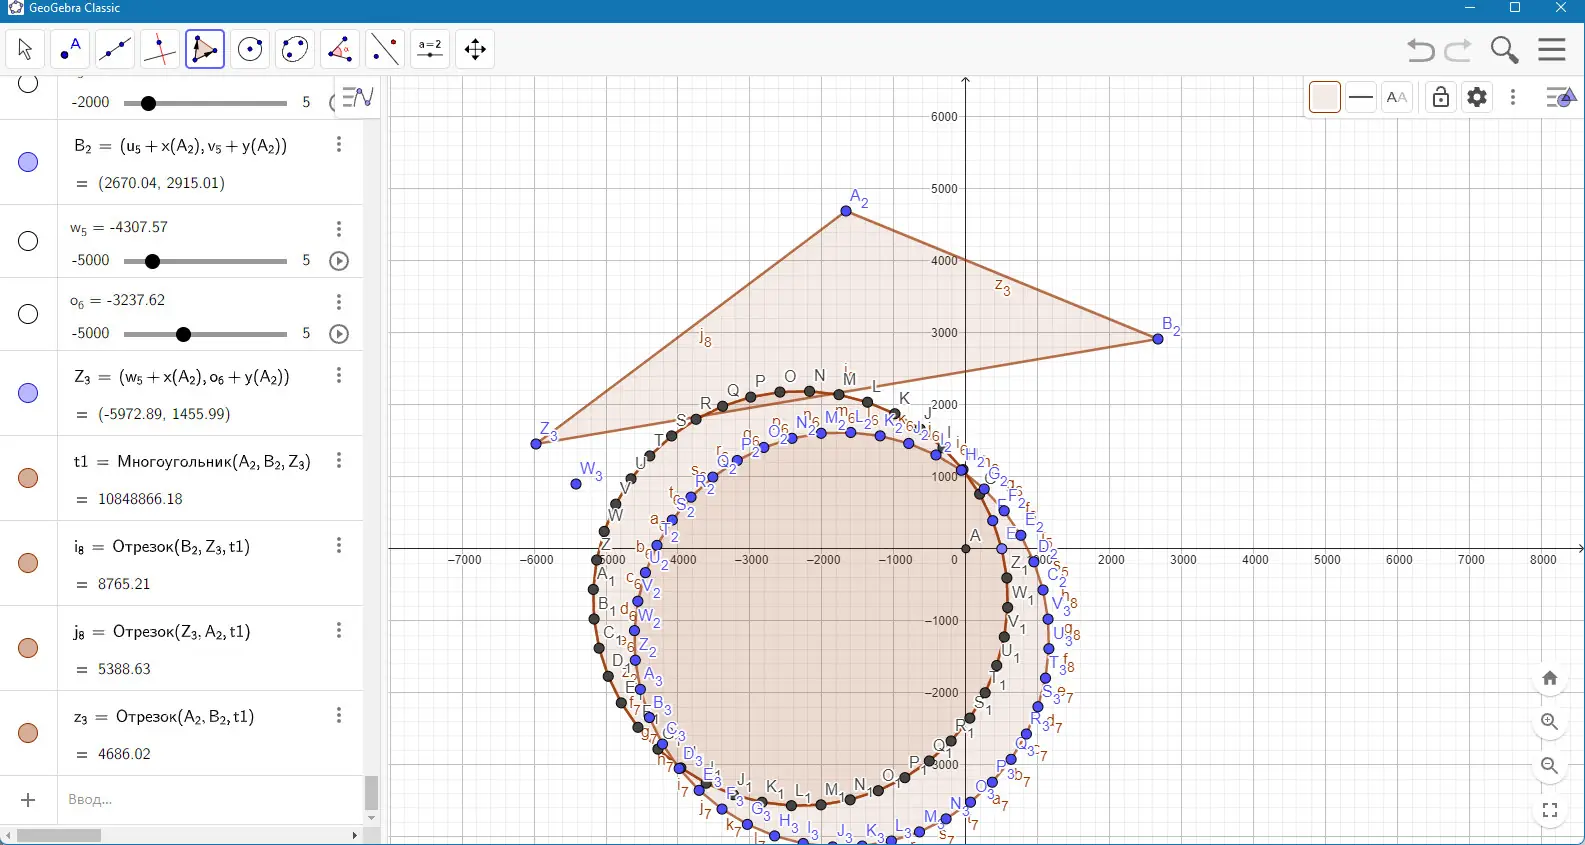Toggle visibility of point B2
Image resolution: width=1585 pixels, height=845 pixels.
[x=28, y=162]
